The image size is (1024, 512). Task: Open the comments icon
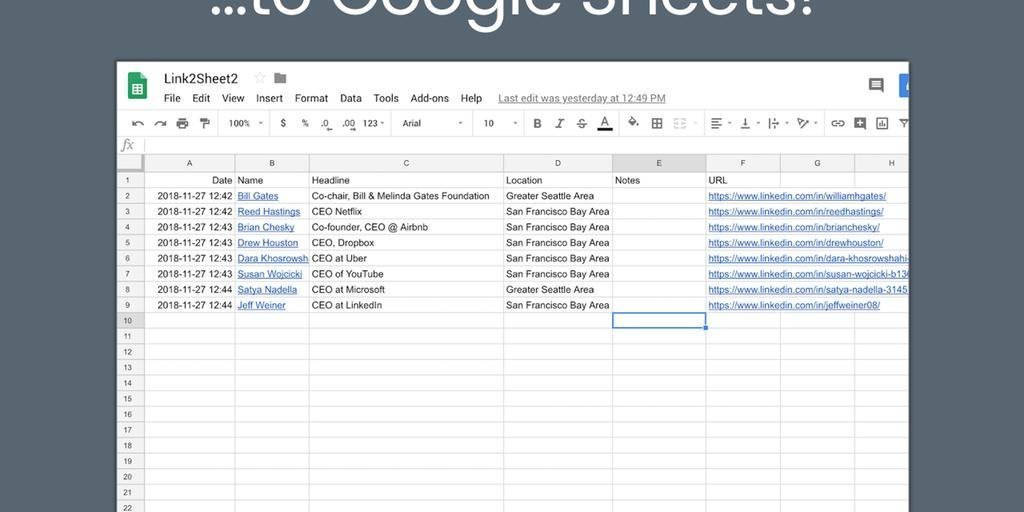pyautogui.click(x=876, y=85)
